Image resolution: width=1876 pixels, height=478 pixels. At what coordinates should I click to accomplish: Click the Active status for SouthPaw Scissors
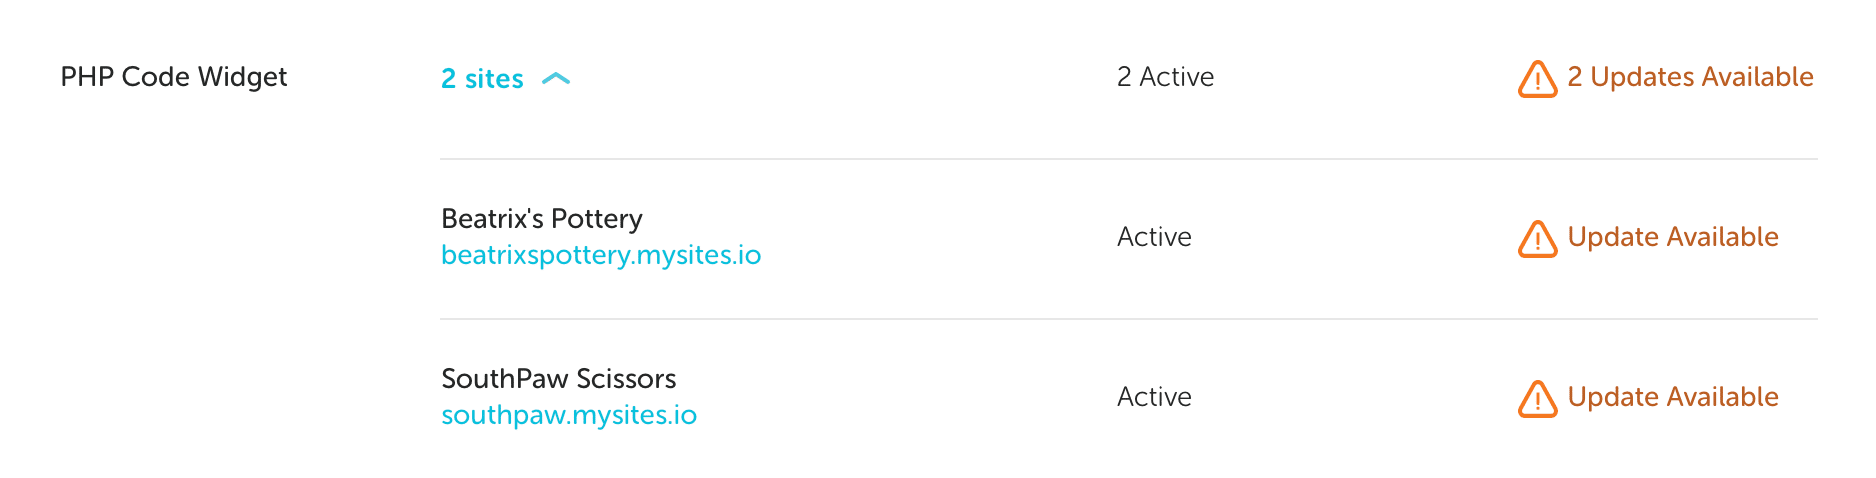coord(1154,397)
